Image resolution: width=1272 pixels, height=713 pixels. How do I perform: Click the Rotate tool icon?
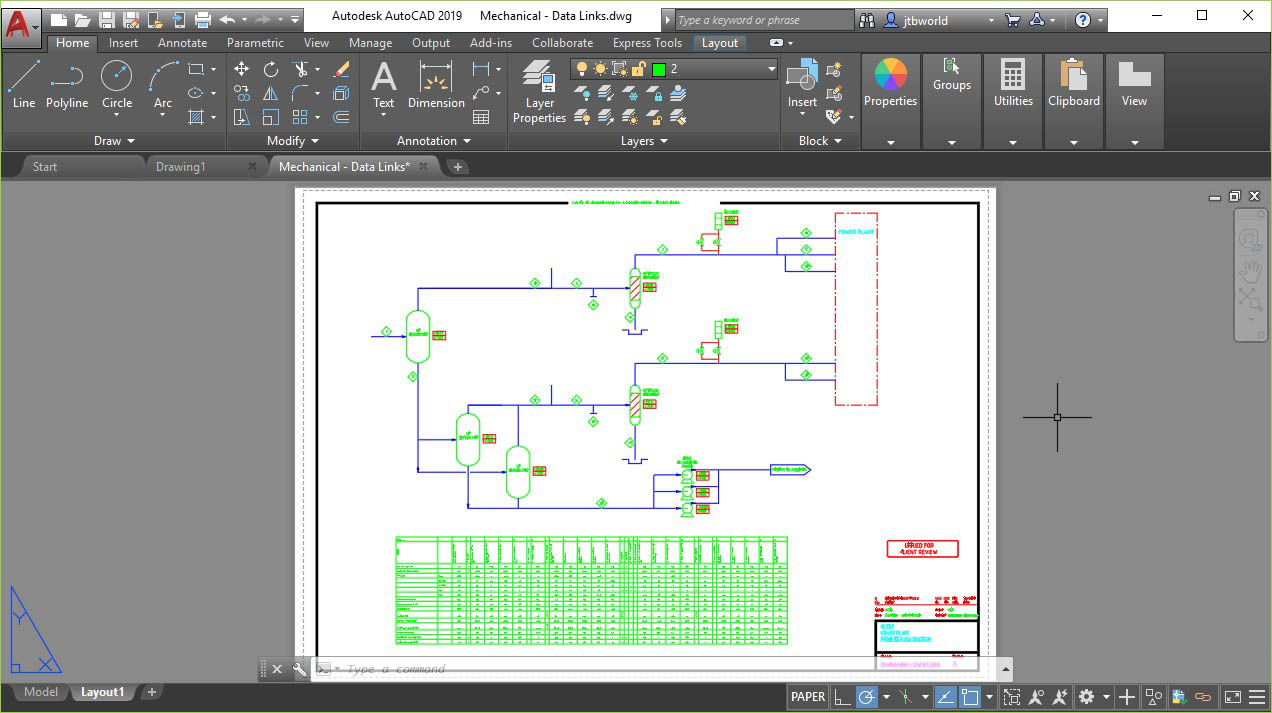pyautogui.click(x=271, y=69)
